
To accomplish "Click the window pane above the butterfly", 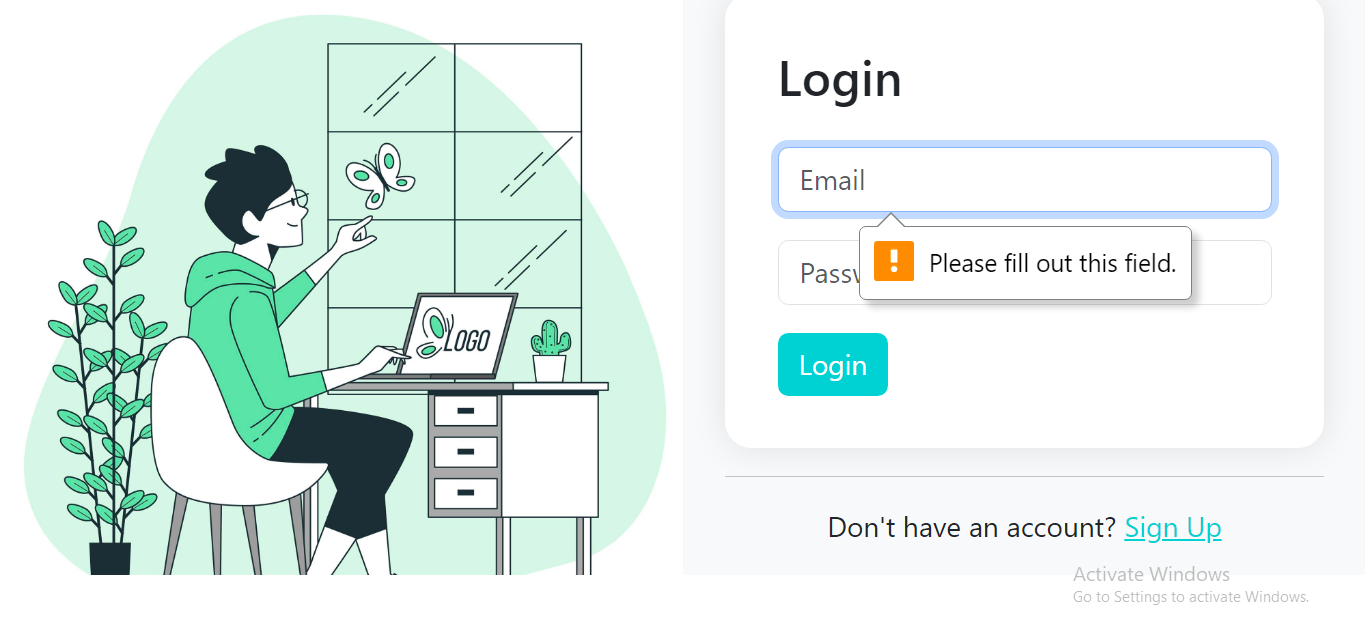I will [391, 88].
